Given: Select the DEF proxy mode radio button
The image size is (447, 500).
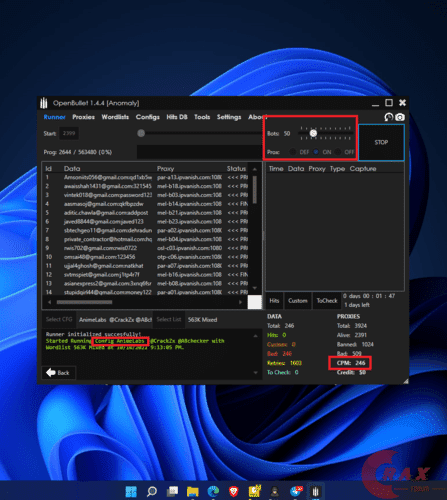Looking at the screenshot, I should tap(292, 152).
